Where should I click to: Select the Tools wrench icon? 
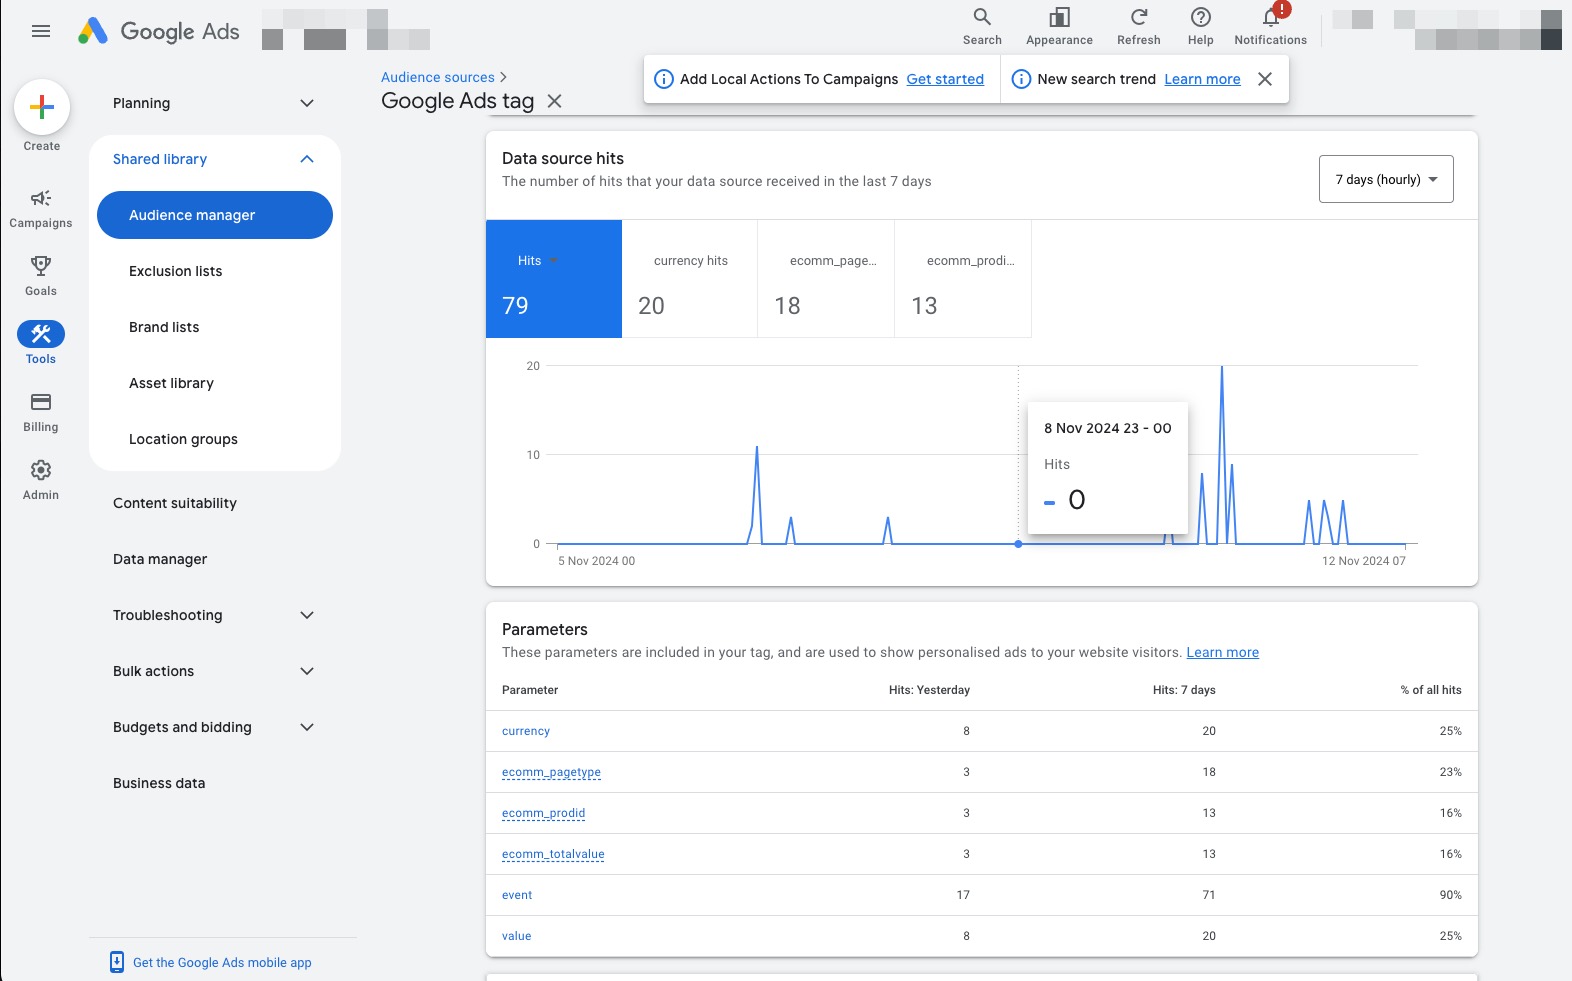41,334
